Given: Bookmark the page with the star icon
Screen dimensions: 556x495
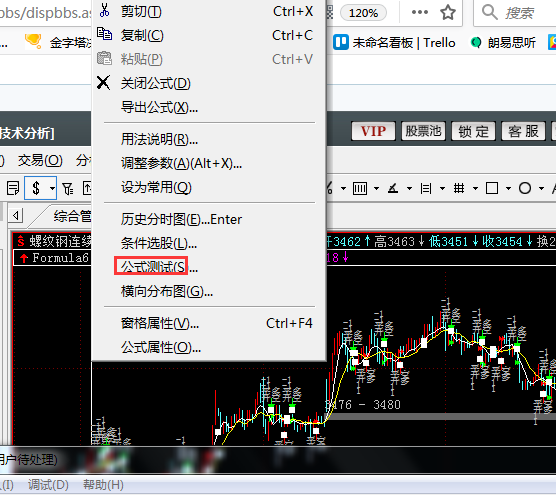Looking at the screenshot, I should (448, 12).
